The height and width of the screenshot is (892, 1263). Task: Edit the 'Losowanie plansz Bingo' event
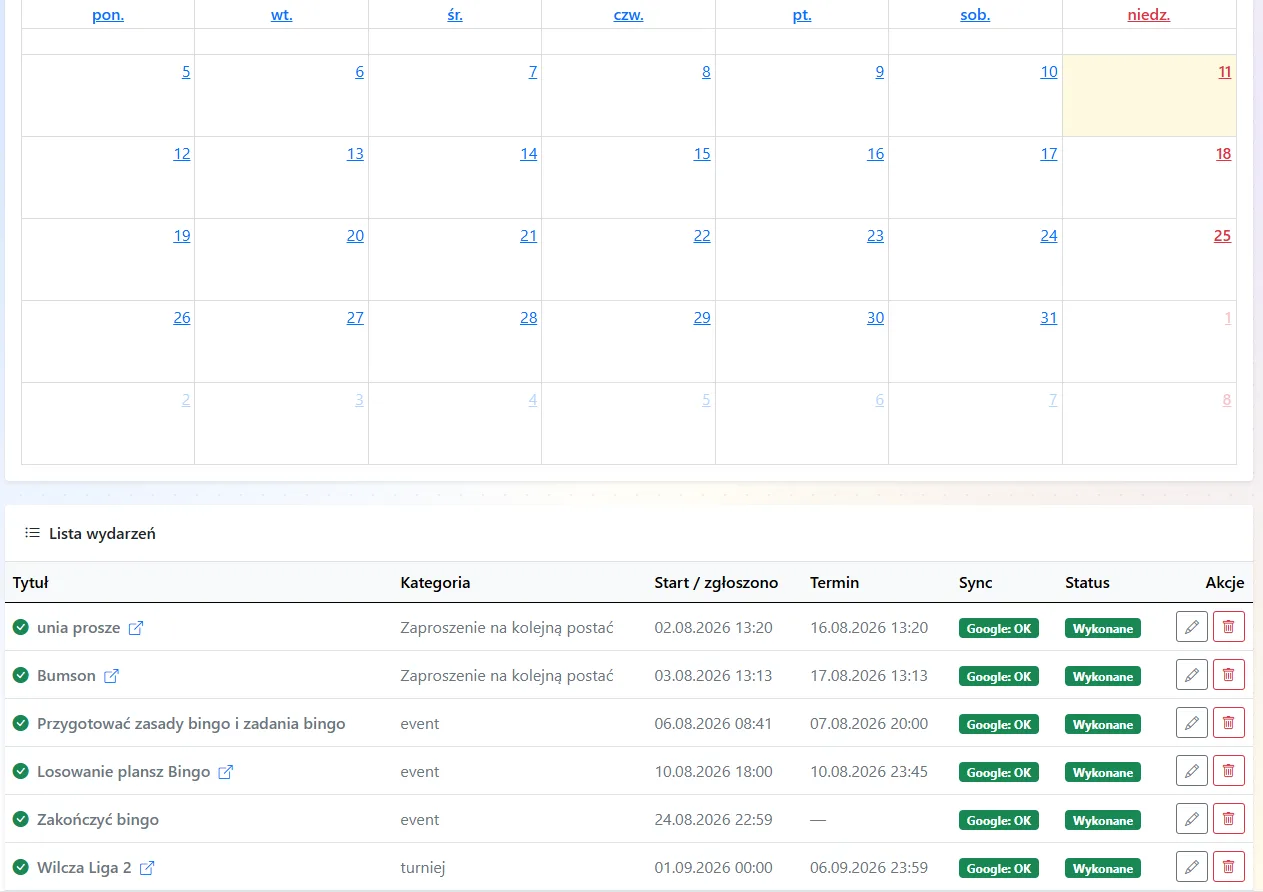tap(1191, 772)
